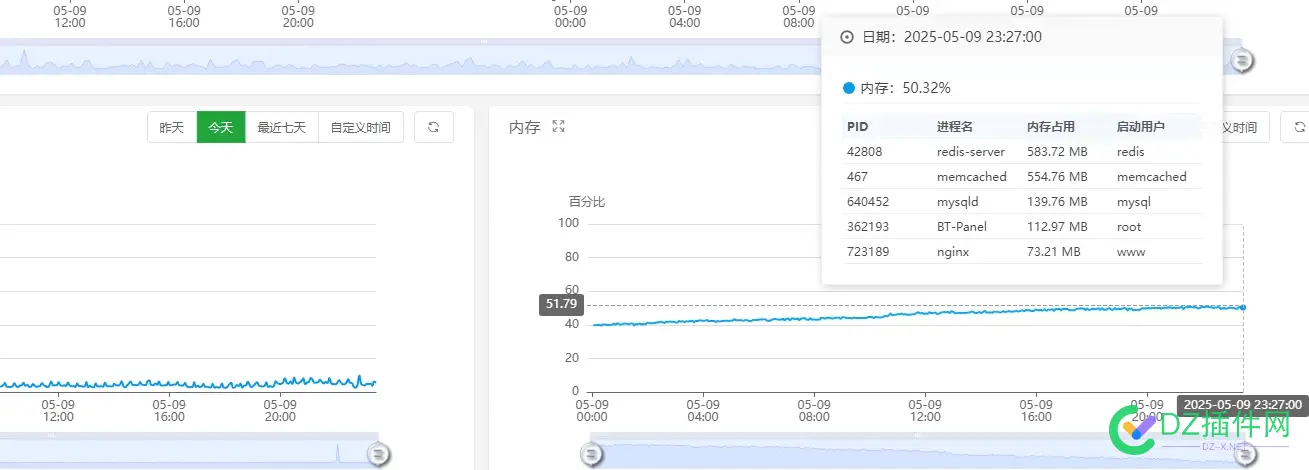Click the 百分比 axis label of 内存 chart
This screenshot has width=1309, height=470.
[x=587, y=201]
